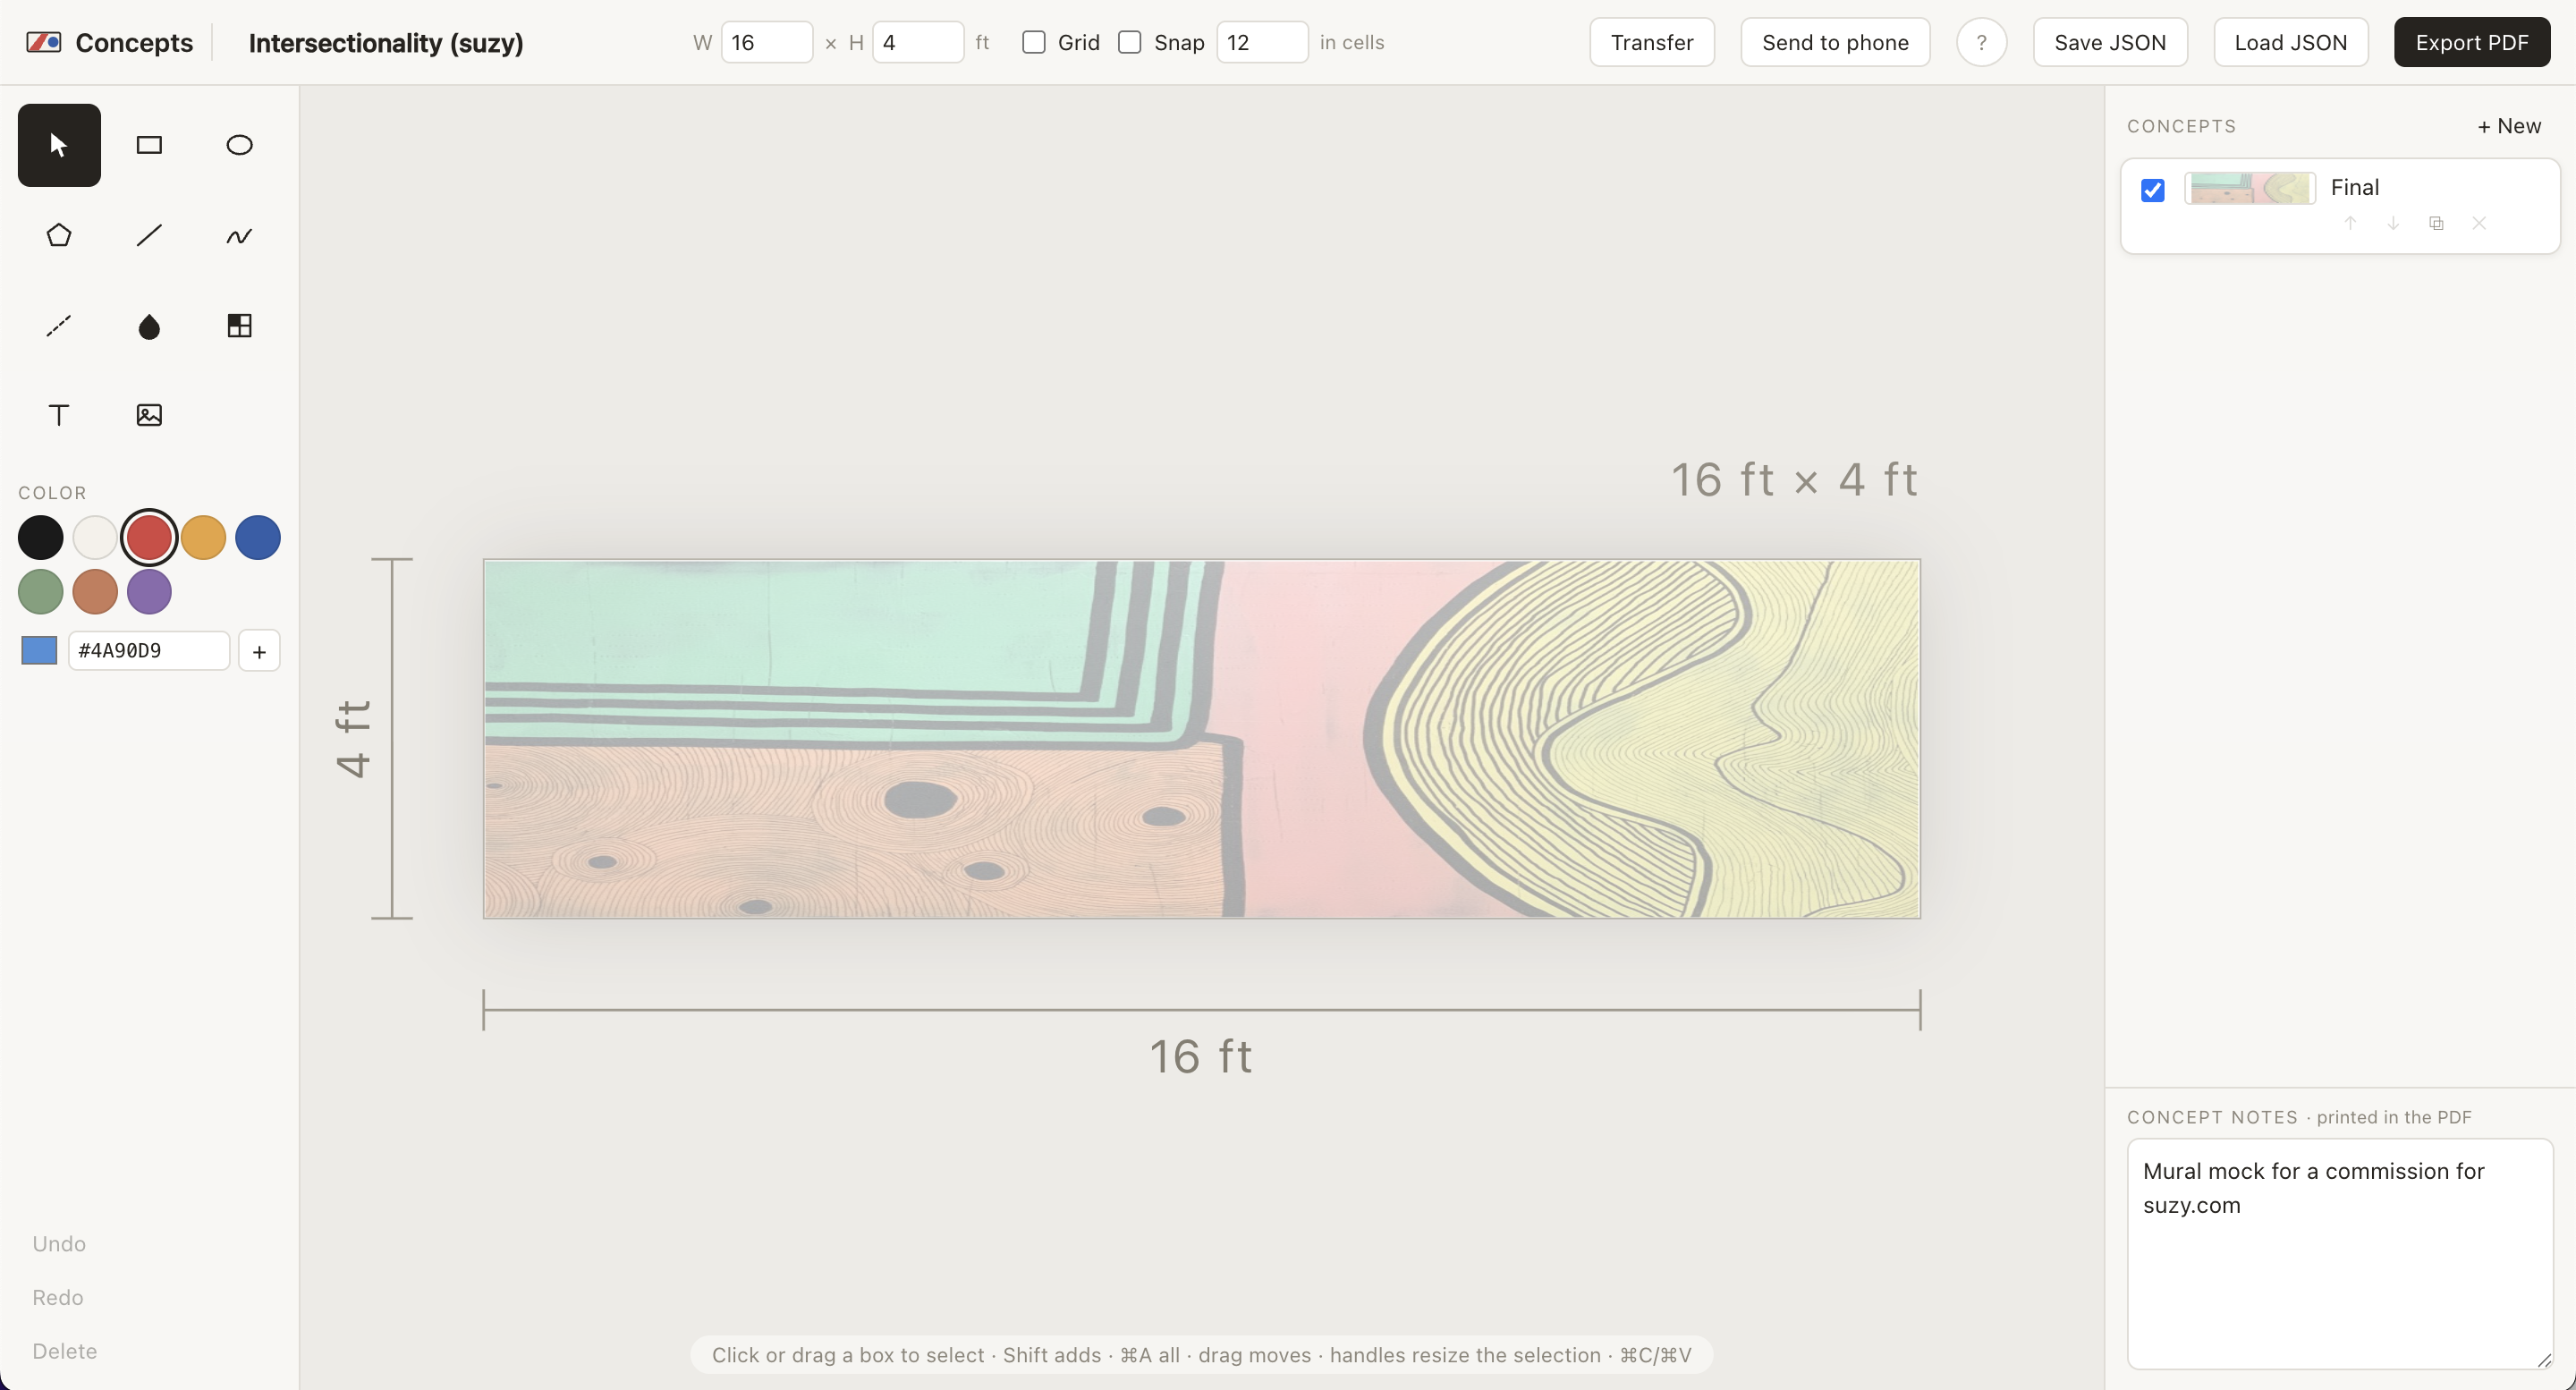Click the hex color field #4A90D9

coord(149,651)
